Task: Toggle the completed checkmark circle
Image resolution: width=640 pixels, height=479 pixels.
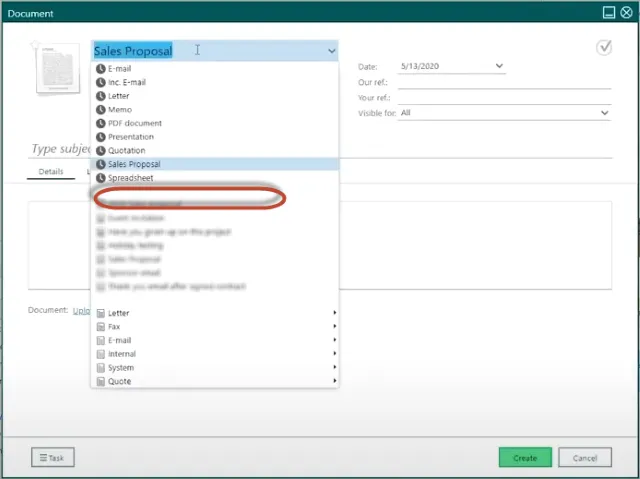Action: [x=604, y=48]
